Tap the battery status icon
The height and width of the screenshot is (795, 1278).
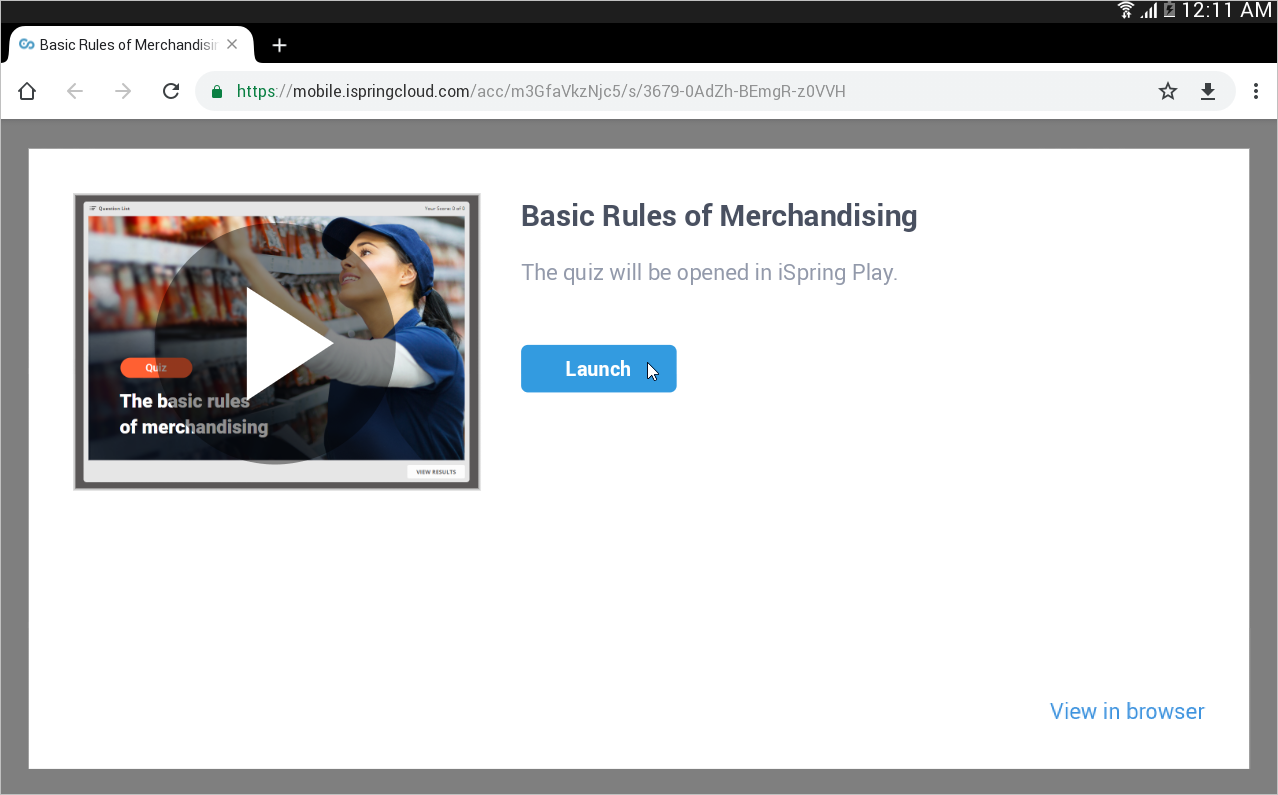tap(1168, 10)
